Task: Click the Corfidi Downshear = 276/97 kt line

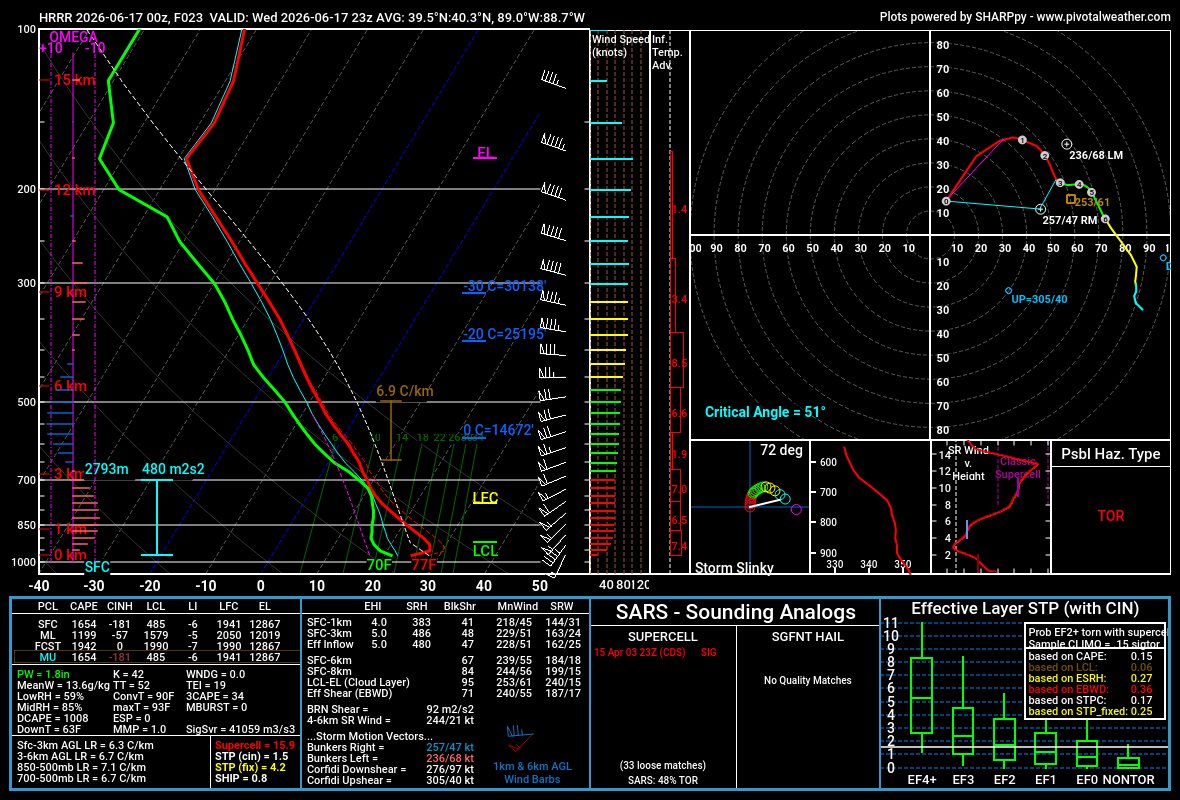Action: [x=391, y=769]
